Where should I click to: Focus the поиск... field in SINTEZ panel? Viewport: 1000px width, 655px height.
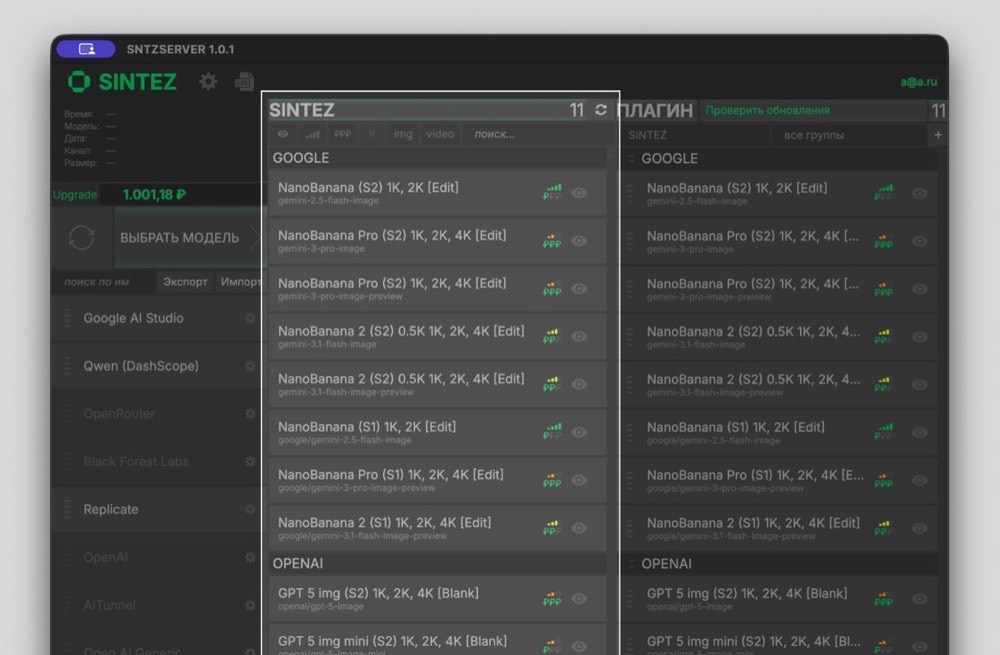(536, 134)
